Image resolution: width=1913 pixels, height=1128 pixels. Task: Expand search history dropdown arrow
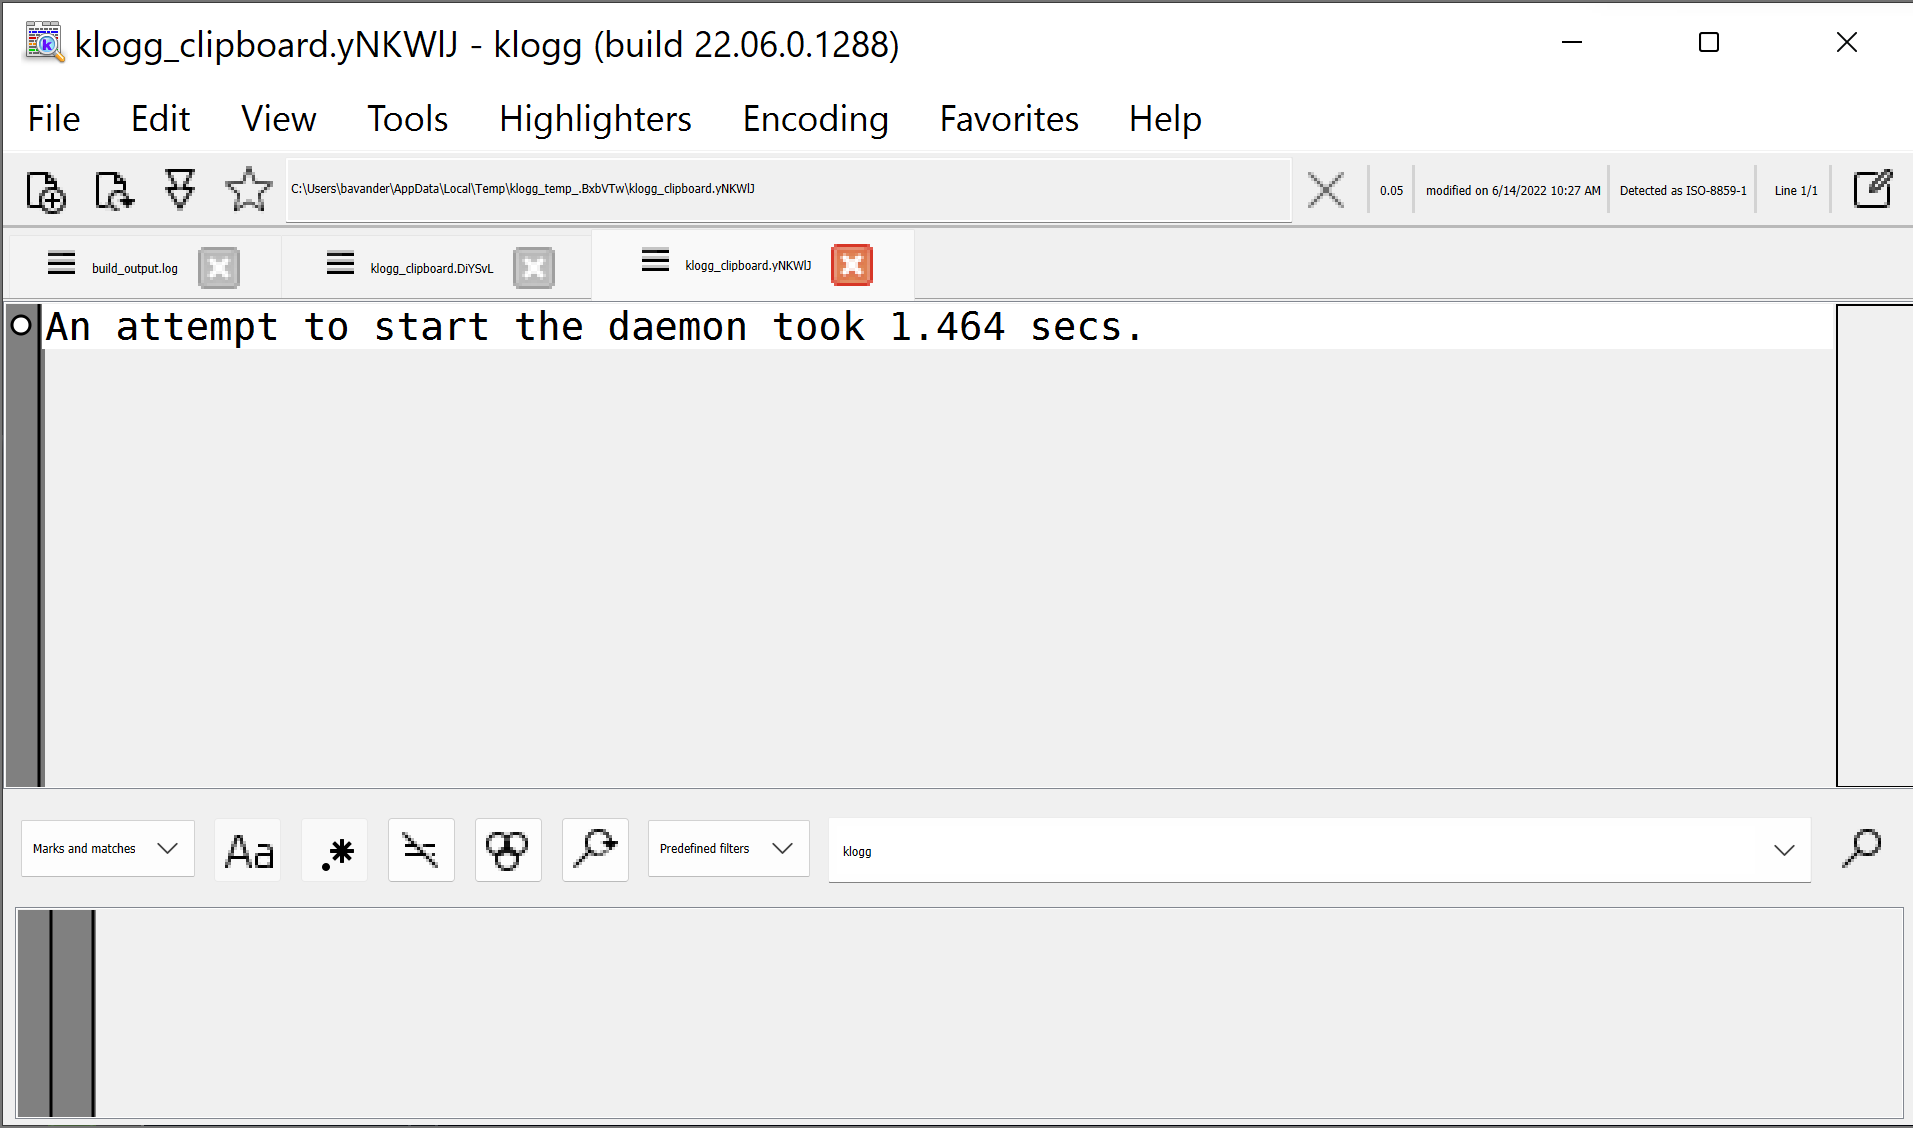[1784, 850]
